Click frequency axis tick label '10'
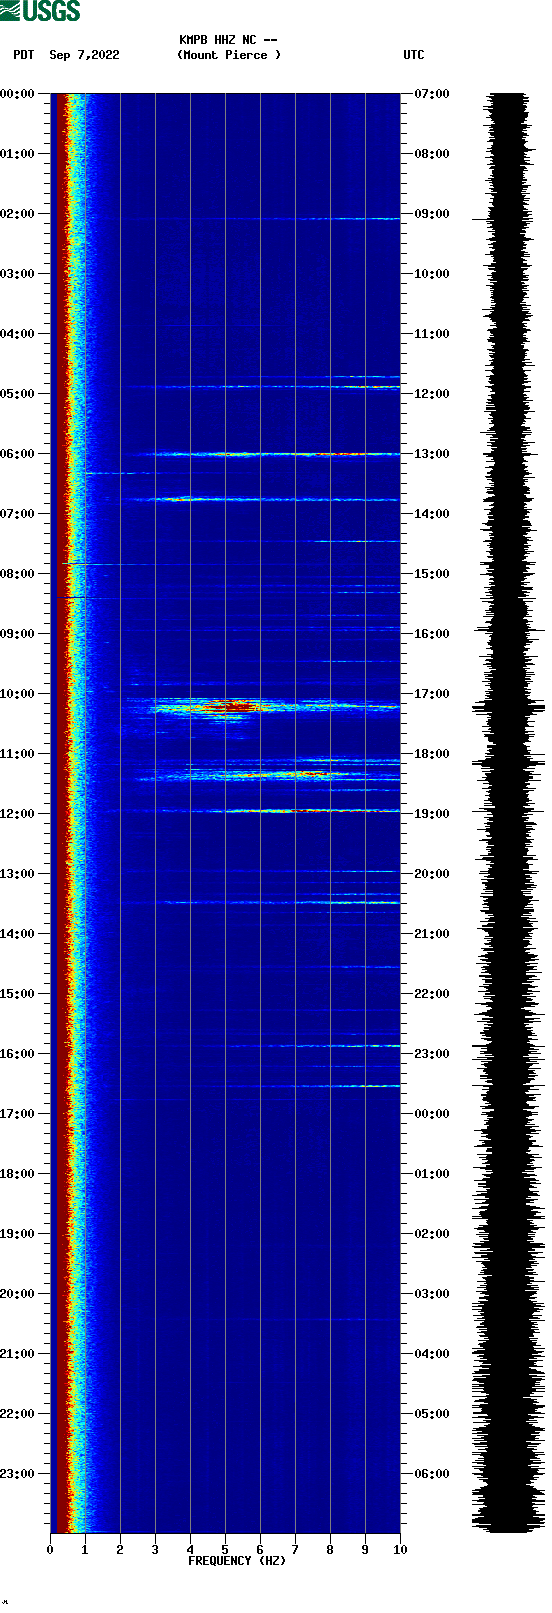 (x=400, y=1550)
